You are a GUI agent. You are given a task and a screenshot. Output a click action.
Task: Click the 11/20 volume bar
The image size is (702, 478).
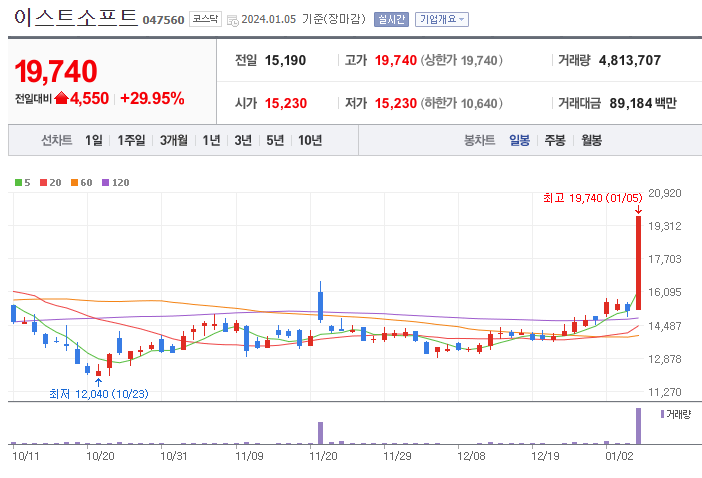321,433
